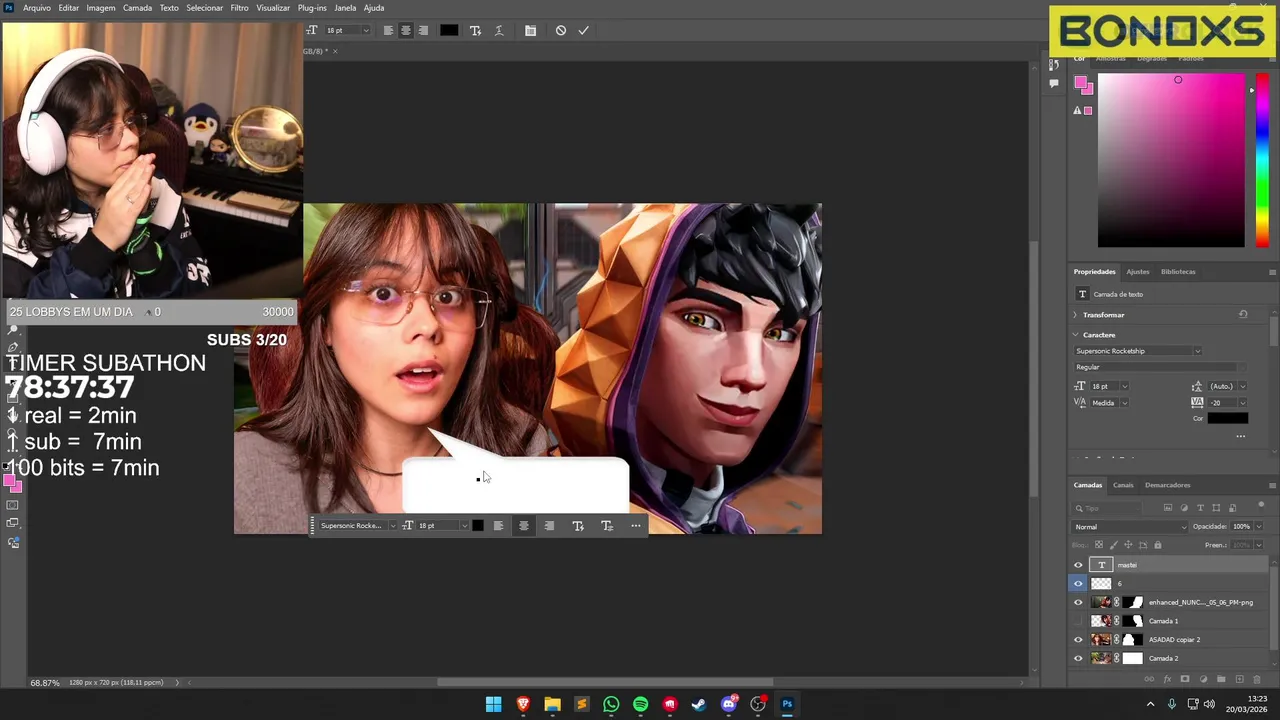Lock transparent pixels for the layer
Viewport: 1280px width, 720px height.
[x=1099, y=545]
